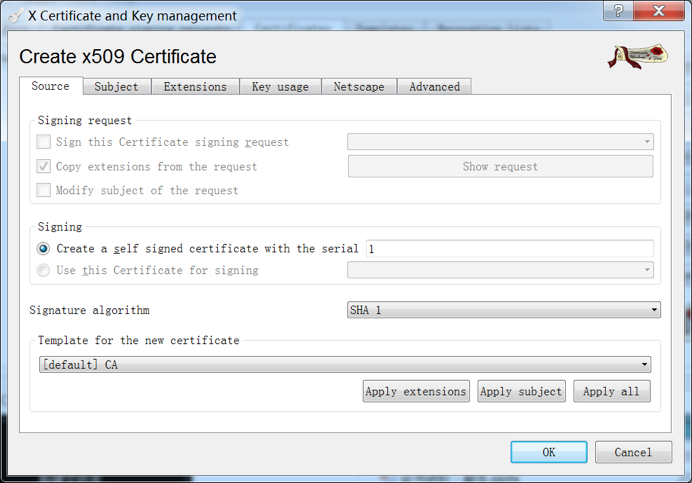Toggle Copy extensions from the request

[44, 166]
